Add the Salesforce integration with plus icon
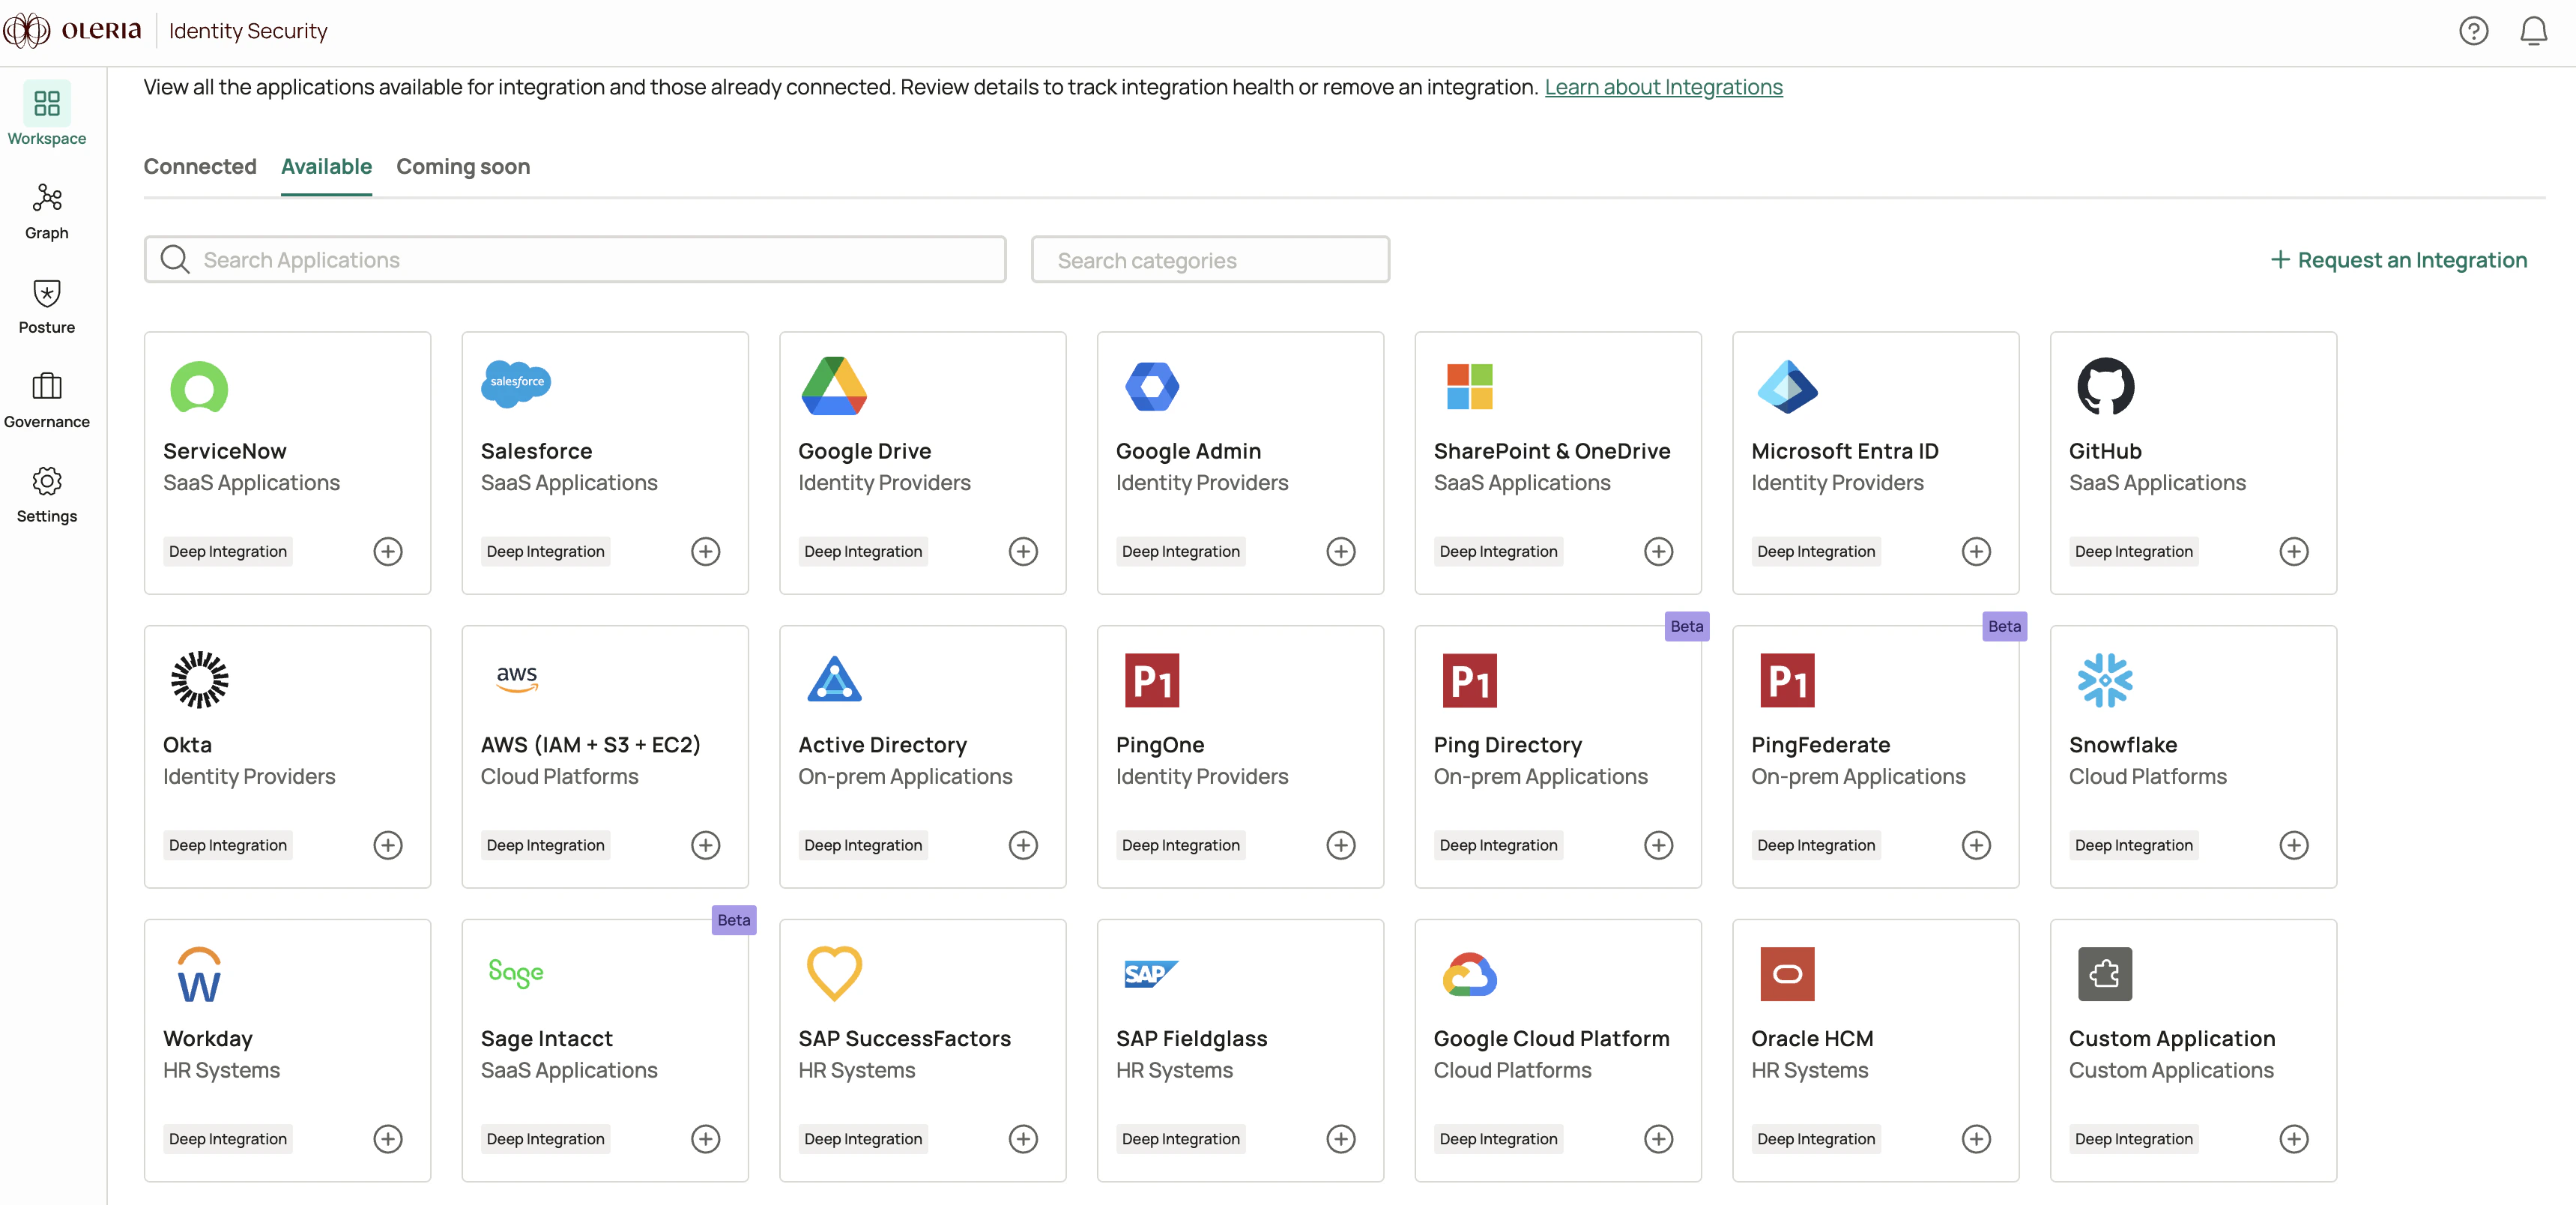Viewport: 2576px width, 1205px height. (706, 551)
